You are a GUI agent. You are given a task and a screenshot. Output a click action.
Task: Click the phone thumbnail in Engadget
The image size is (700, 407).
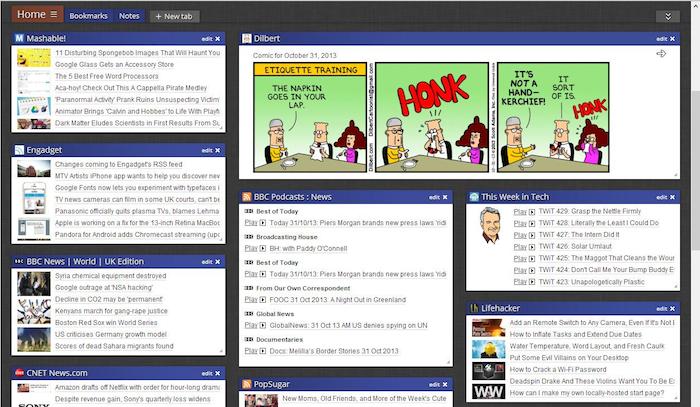point(34,198)
